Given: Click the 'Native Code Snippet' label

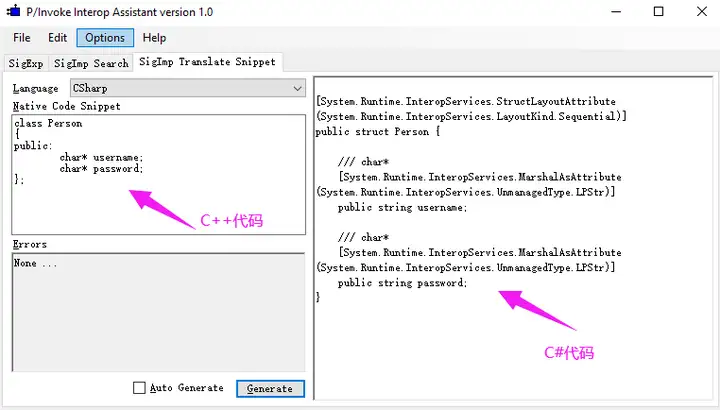Looking at the screenshot, I should 67,106.
